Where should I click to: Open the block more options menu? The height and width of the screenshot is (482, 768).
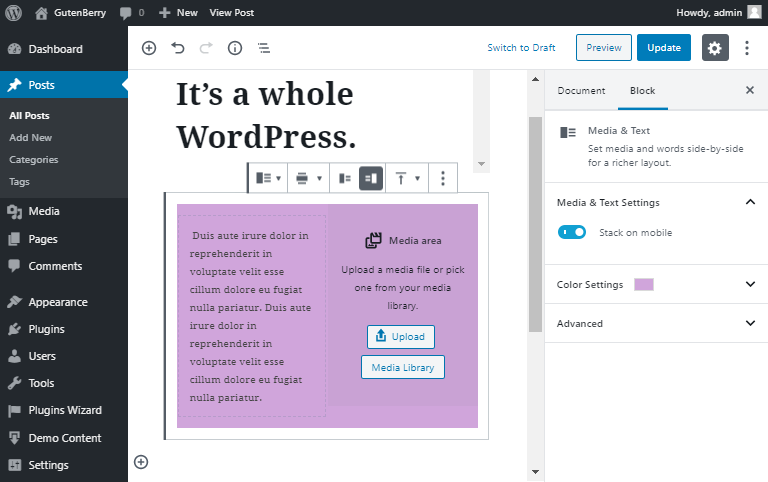(x=443, y=178)
